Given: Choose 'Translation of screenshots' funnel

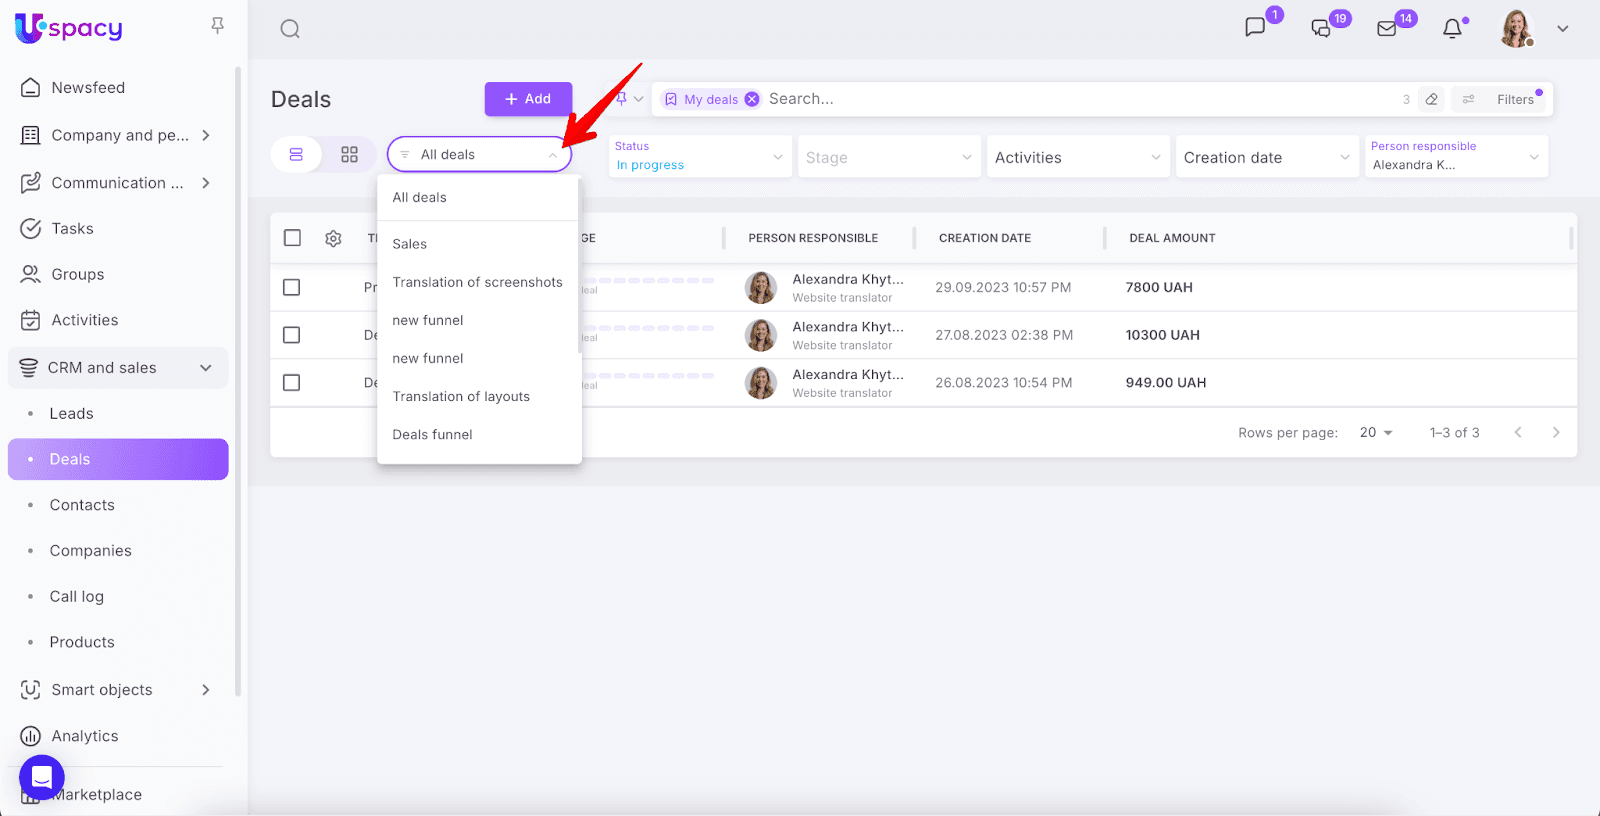Looking at the screenshot, I should point(477,282).
